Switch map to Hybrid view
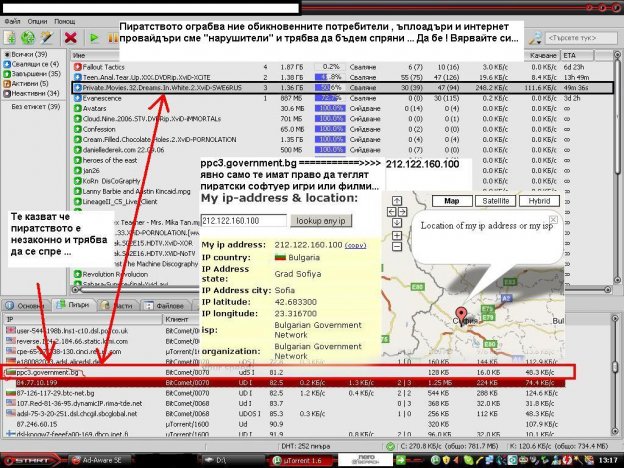The width and height of the screenshot is (624, 468). (538, 200)
